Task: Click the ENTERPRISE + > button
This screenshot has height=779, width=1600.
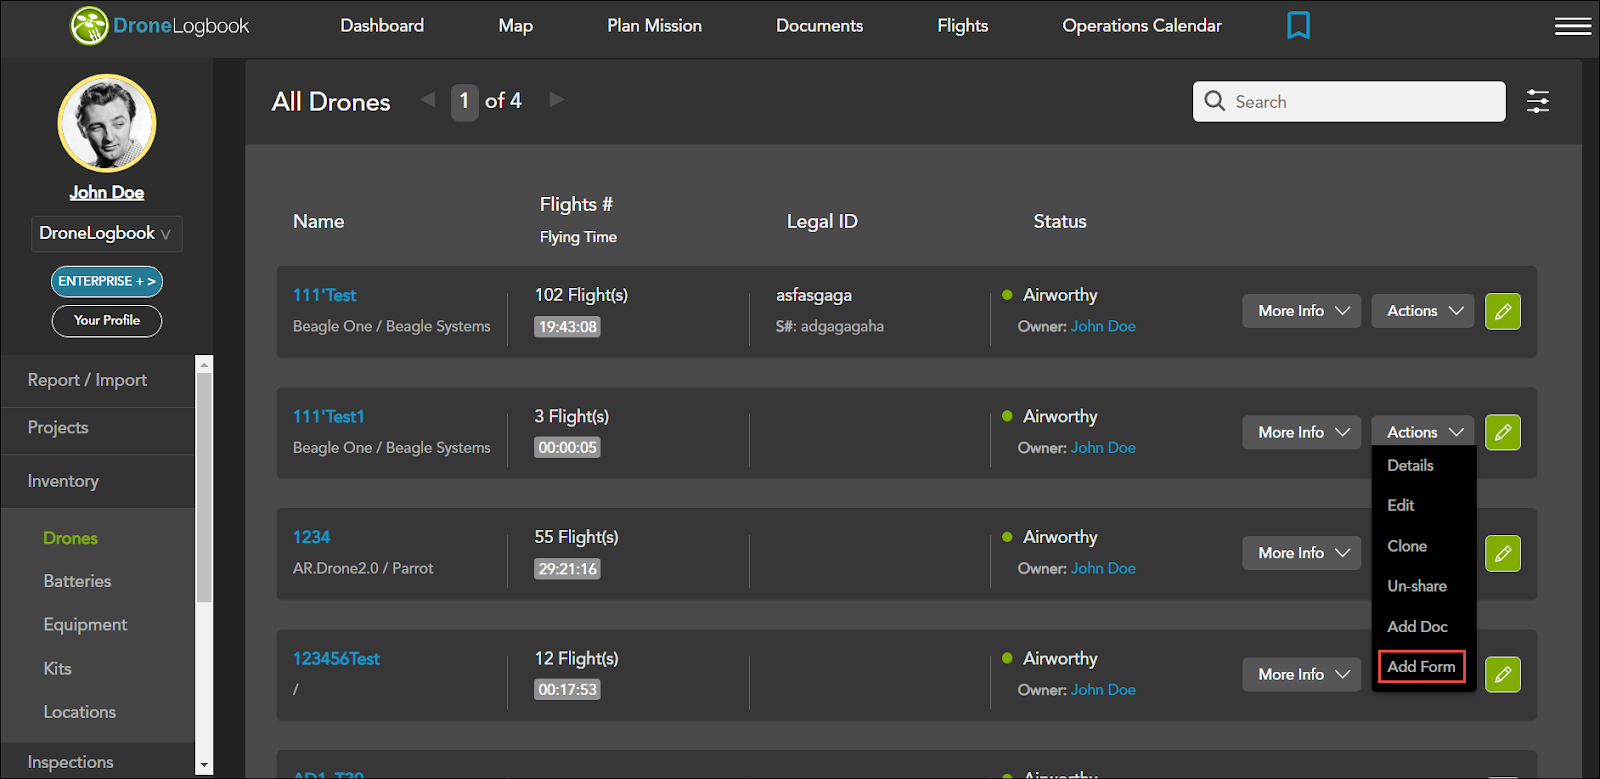Action: click(x=107, y=281)
